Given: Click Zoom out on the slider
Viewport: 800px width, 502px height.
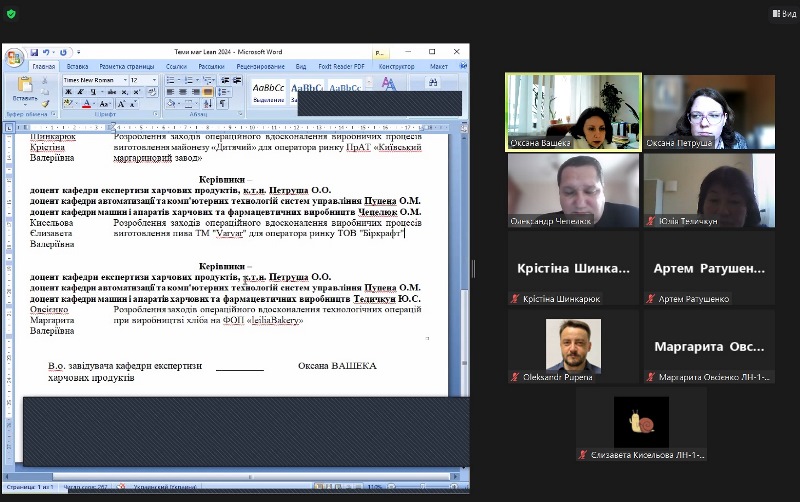Looking at the screenshot, I should tap(391, 487).
